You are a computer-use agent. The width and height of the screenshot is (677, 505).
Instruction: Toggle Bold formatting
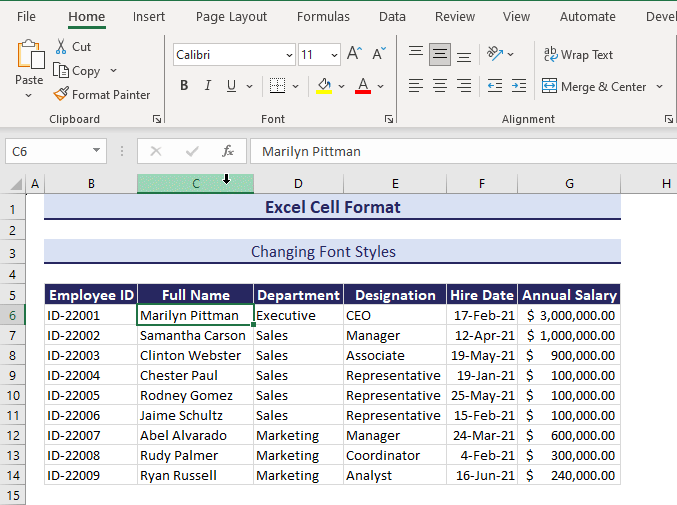pos(184,86)
